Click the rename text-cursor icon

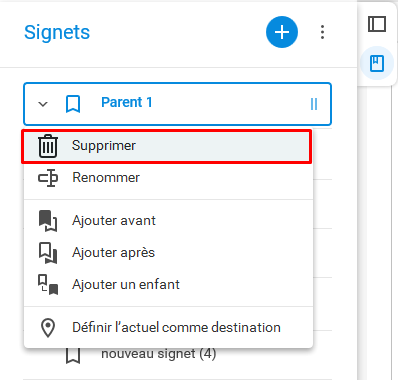(48, 178)
